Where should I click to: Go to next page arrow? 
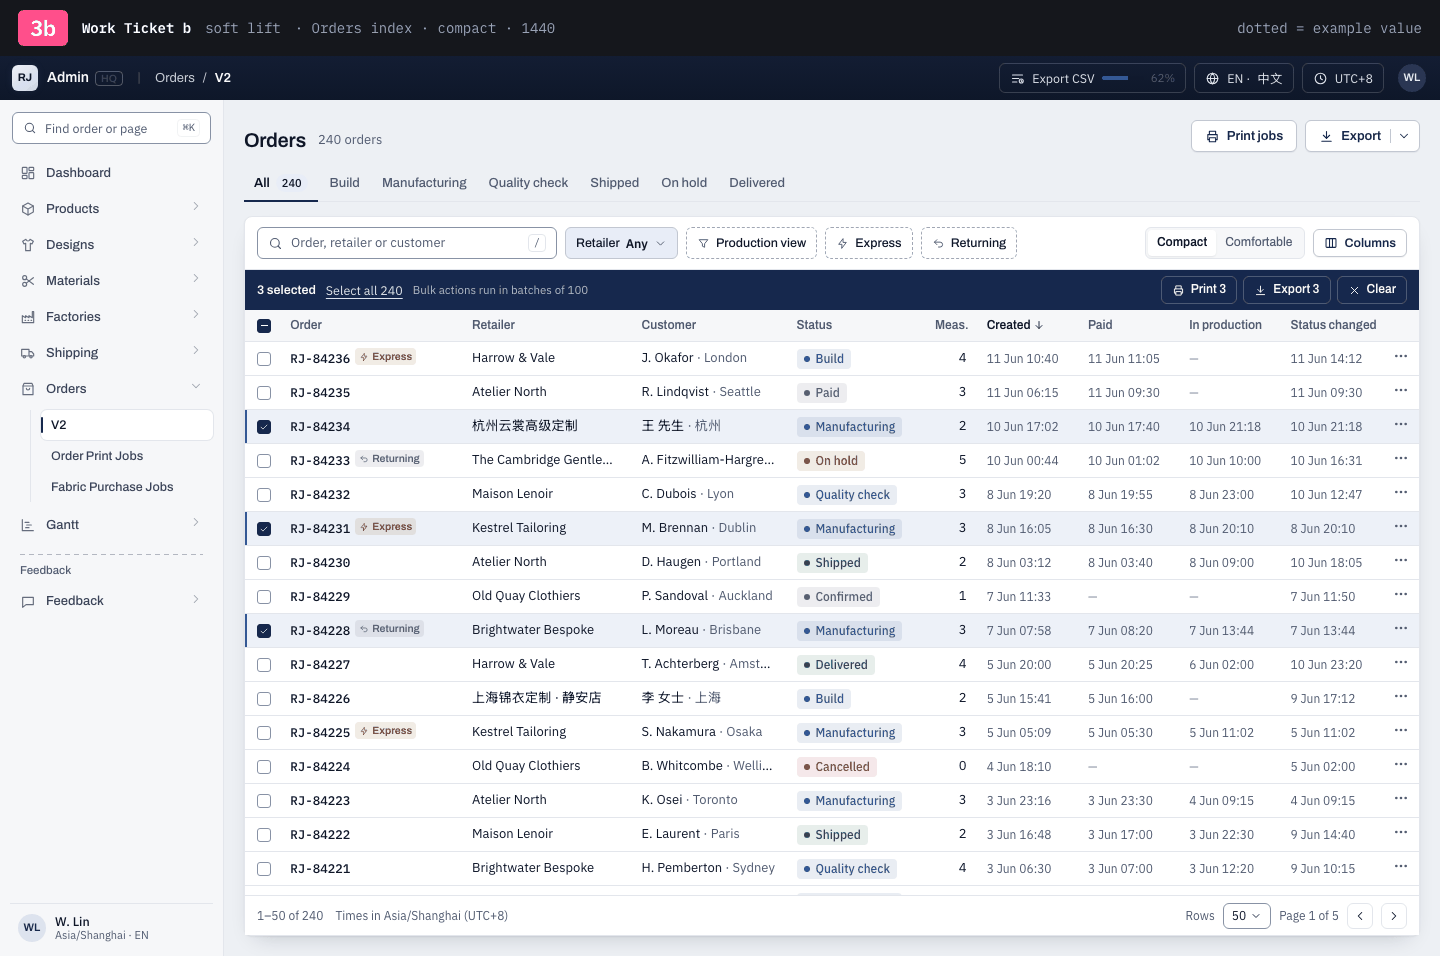coord(1394,916)
